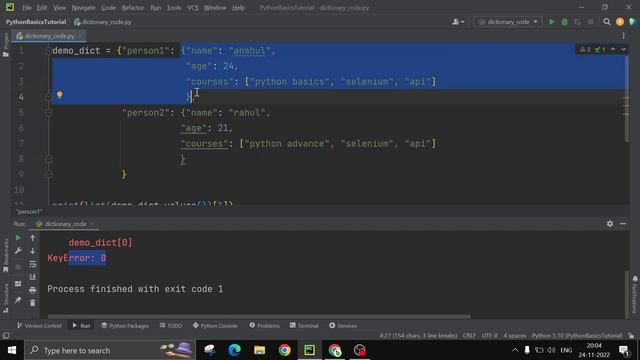Click the wrench icon in Run panel

(x=18, y=251)
